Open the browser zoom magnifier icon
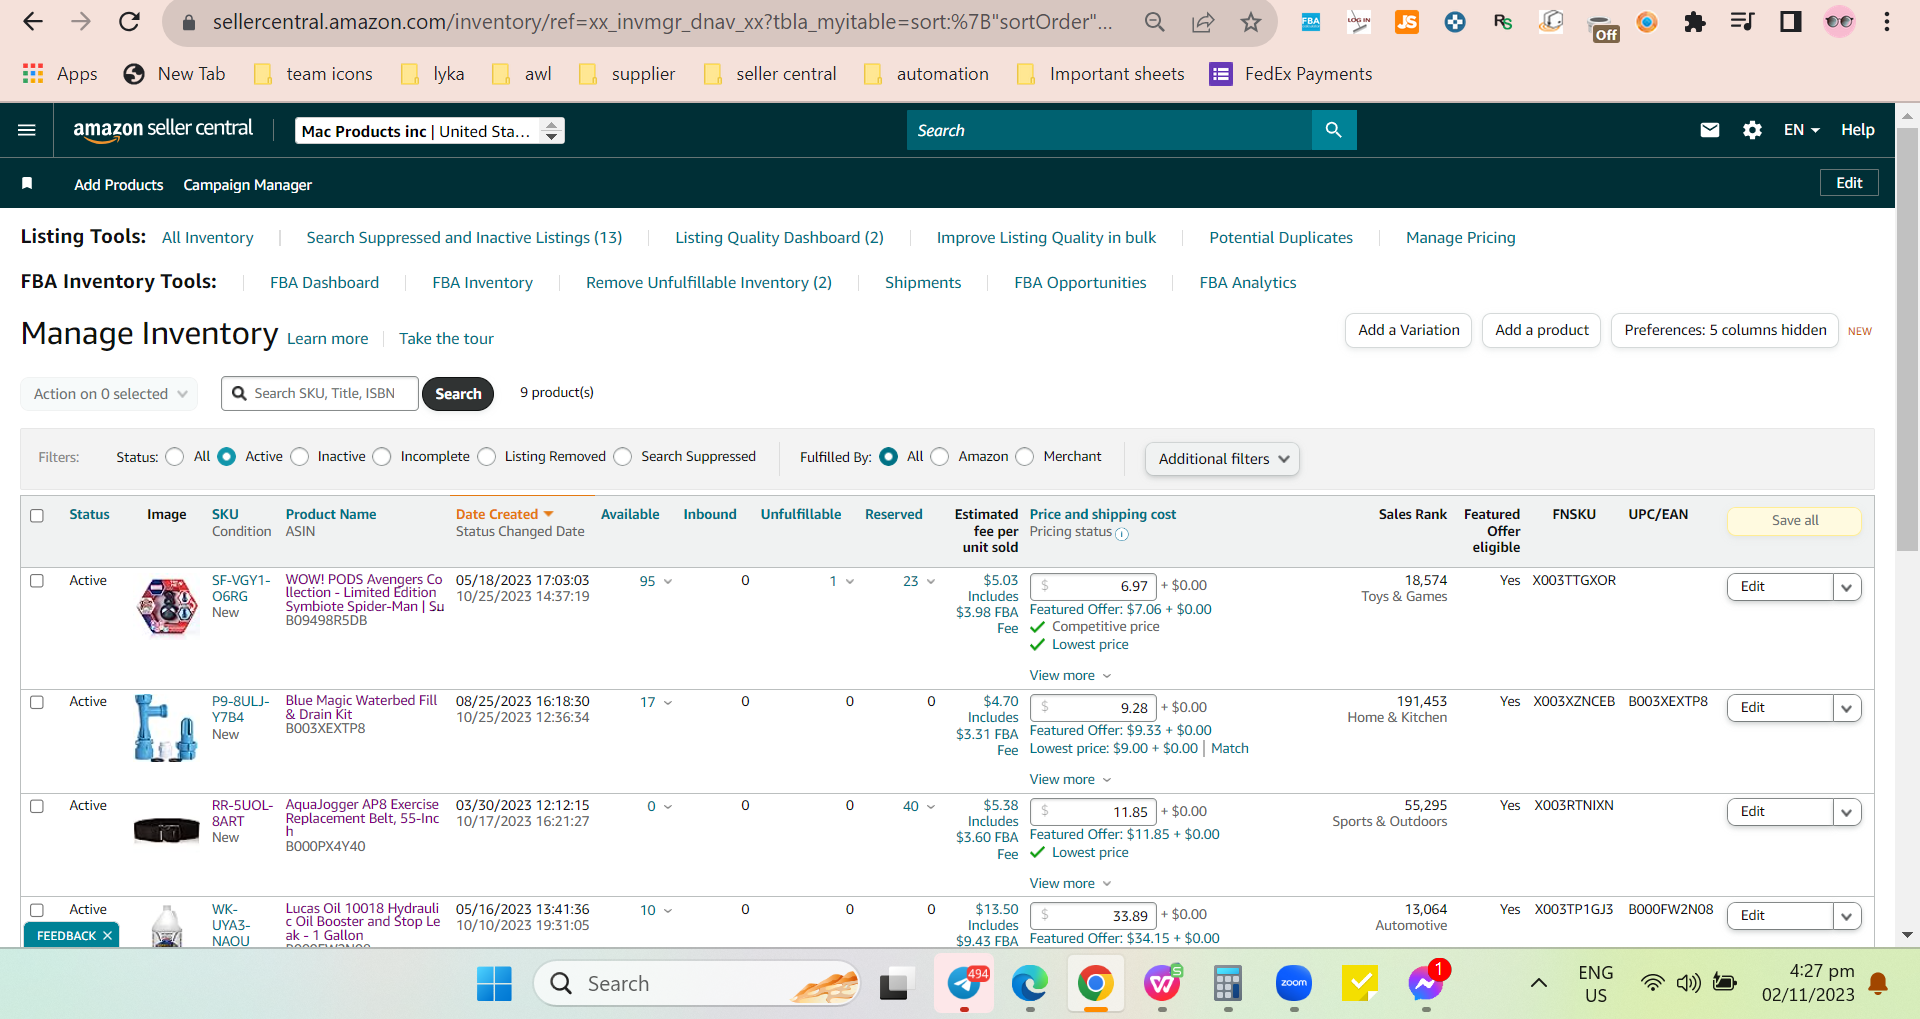Viewport: 1920px width, 1019px height. tap(1155, 22)
